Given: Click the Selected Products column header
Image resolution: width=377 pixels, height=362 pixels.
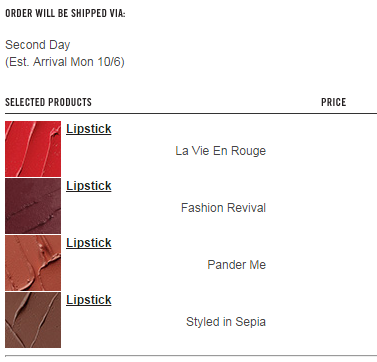Looking at the screenshot, I should pos(48,102).
